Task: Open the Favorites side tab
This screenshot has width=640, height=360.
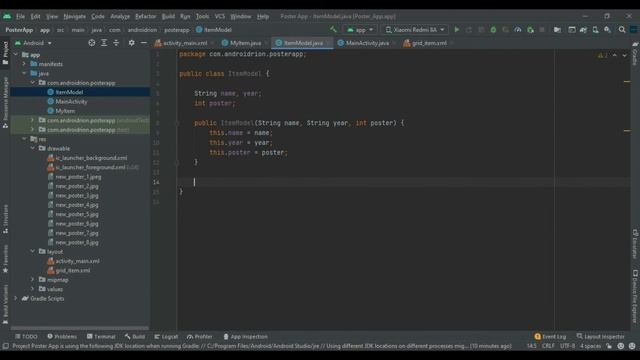Action: (5, 259)
